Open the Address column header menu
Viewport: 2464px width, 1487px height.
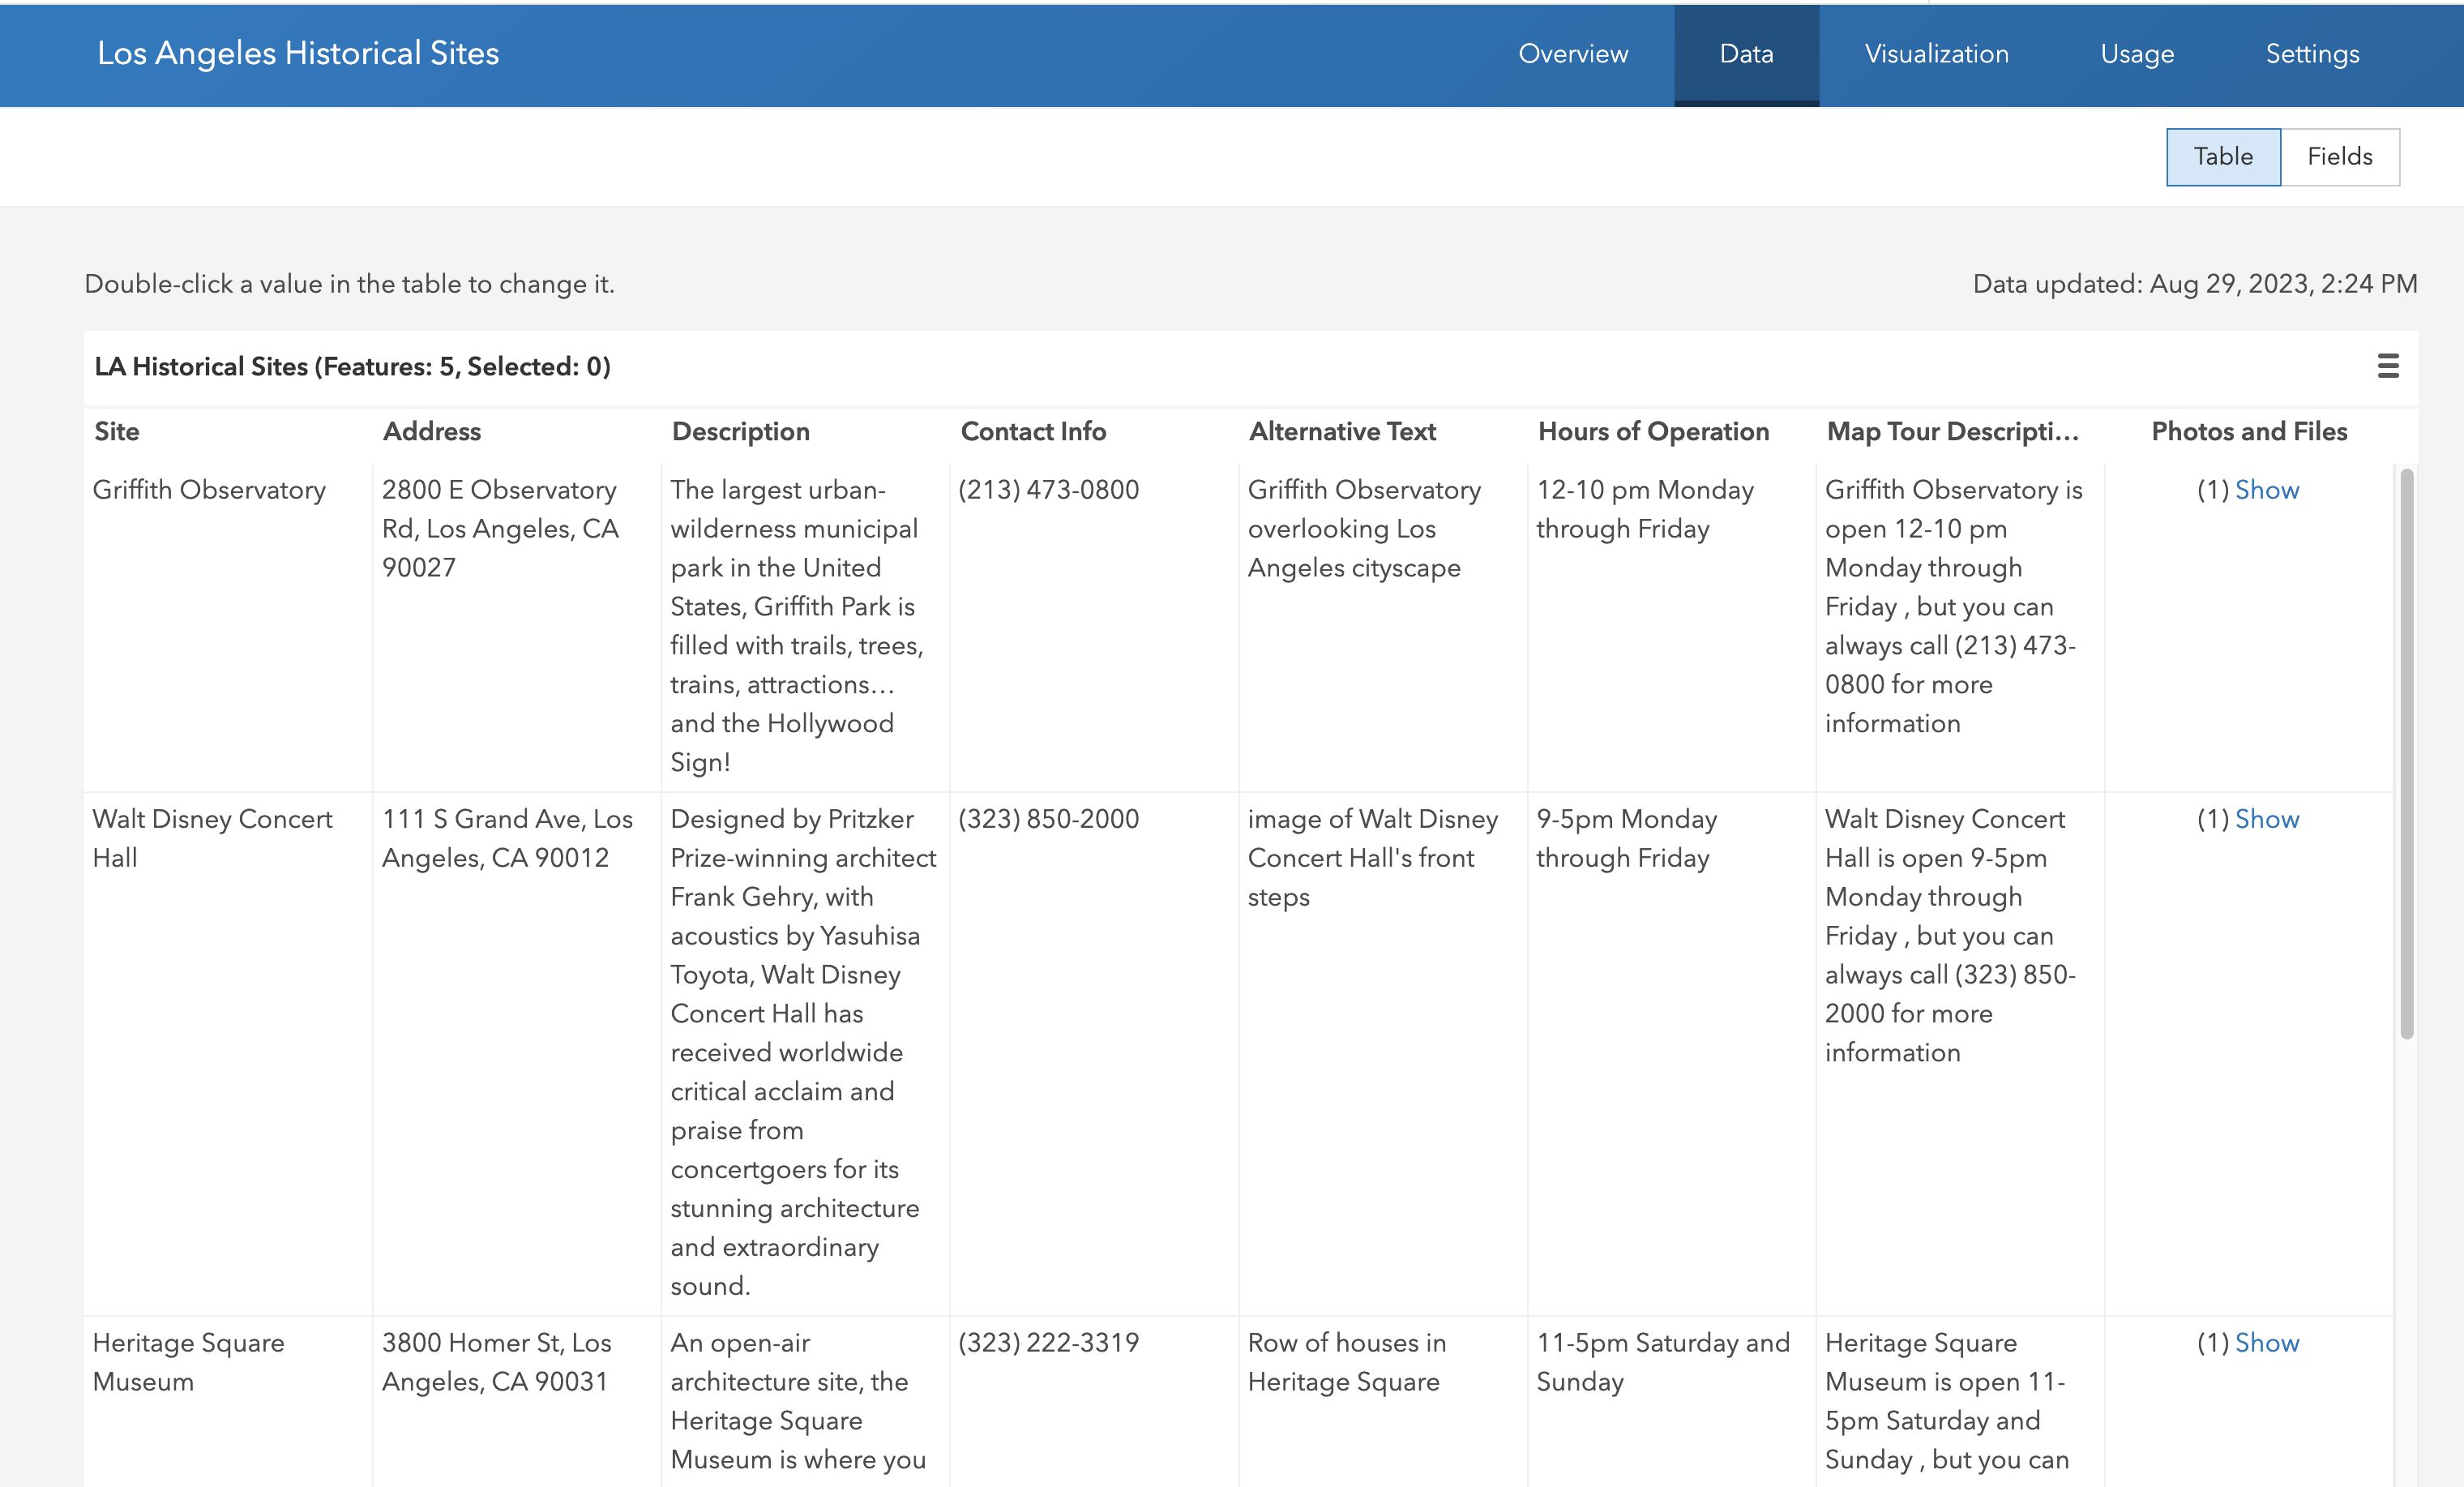(432, 432)
